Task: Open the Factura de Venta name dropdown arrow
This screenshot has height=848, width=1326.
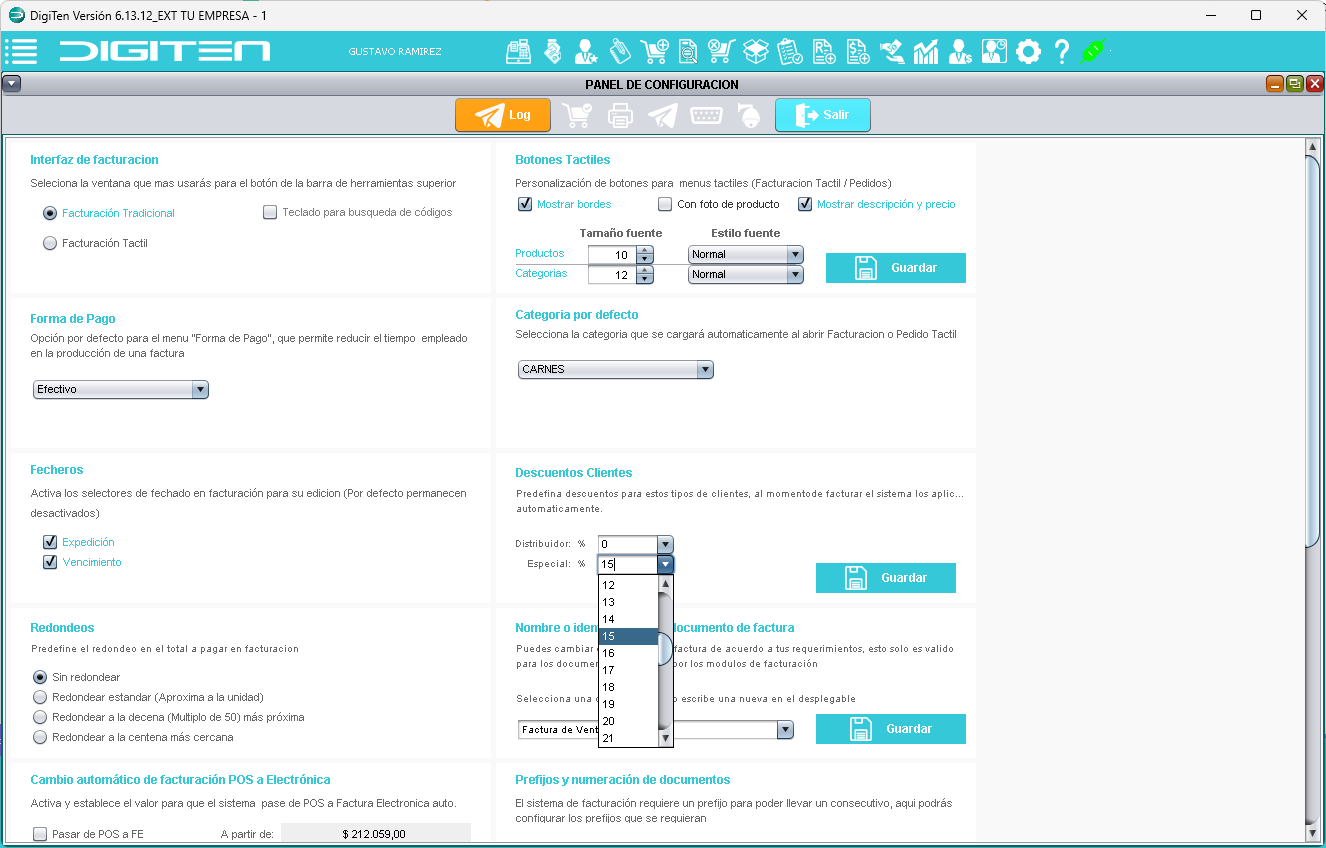Action: coord(786,729)
